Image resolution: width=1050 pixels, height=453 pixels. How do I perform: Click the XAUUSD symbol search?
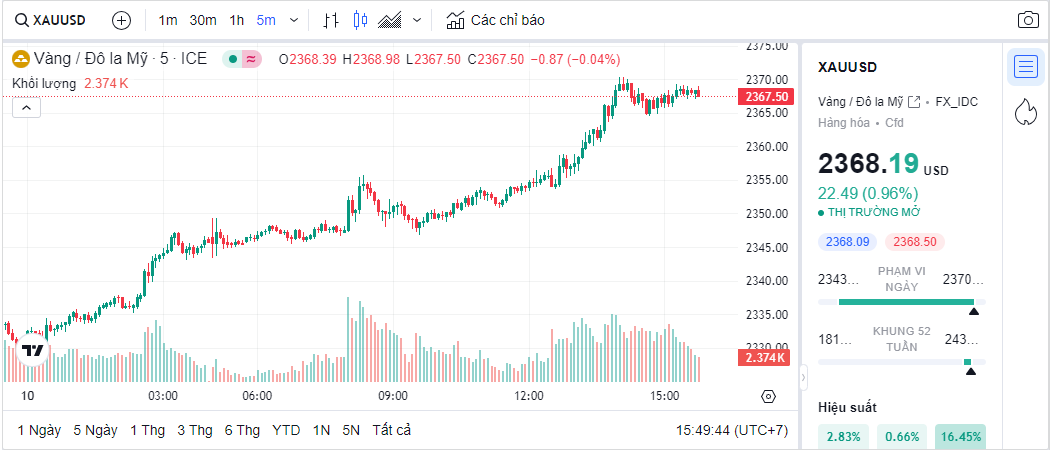coord(50,20)
